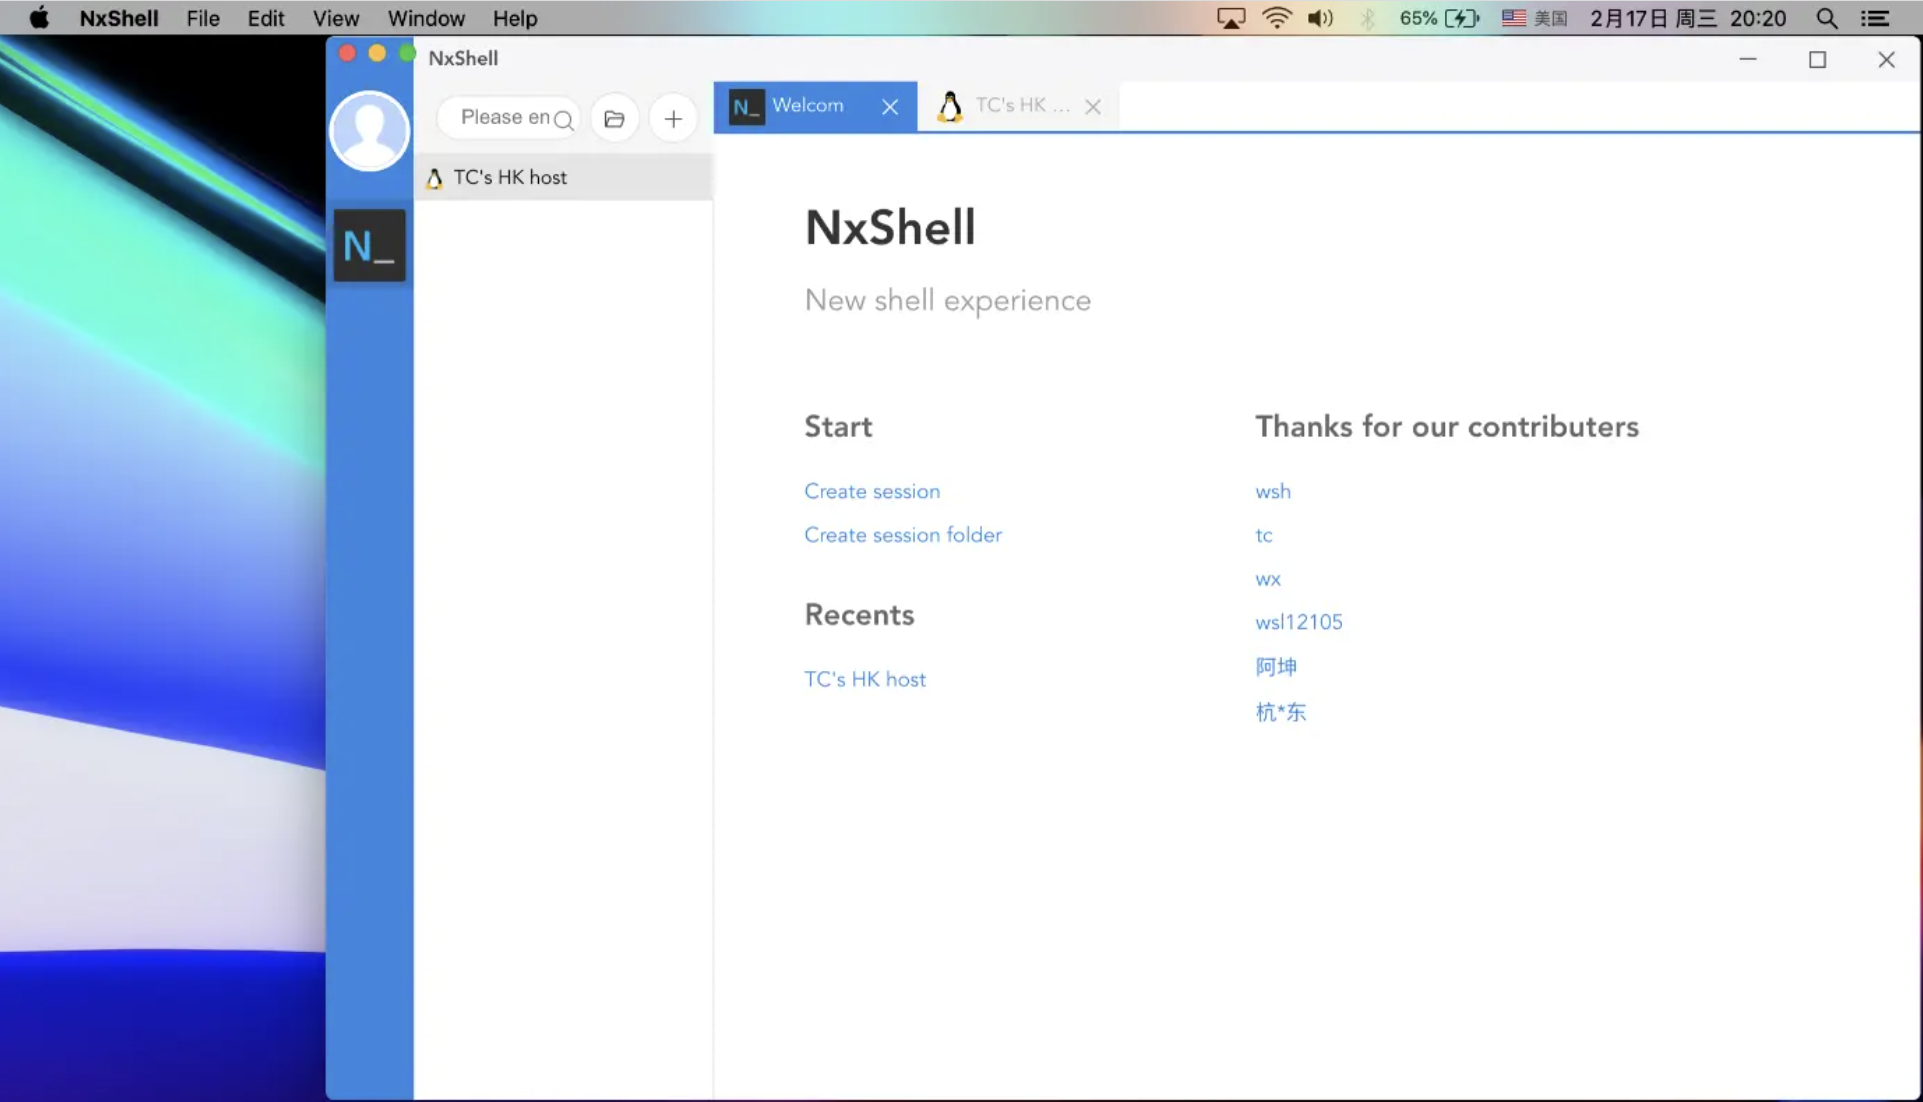This screenshot has height=1102, width=1923.
Task: Select the penguin icon on TC's HK tab
Action: click(949, 106)
